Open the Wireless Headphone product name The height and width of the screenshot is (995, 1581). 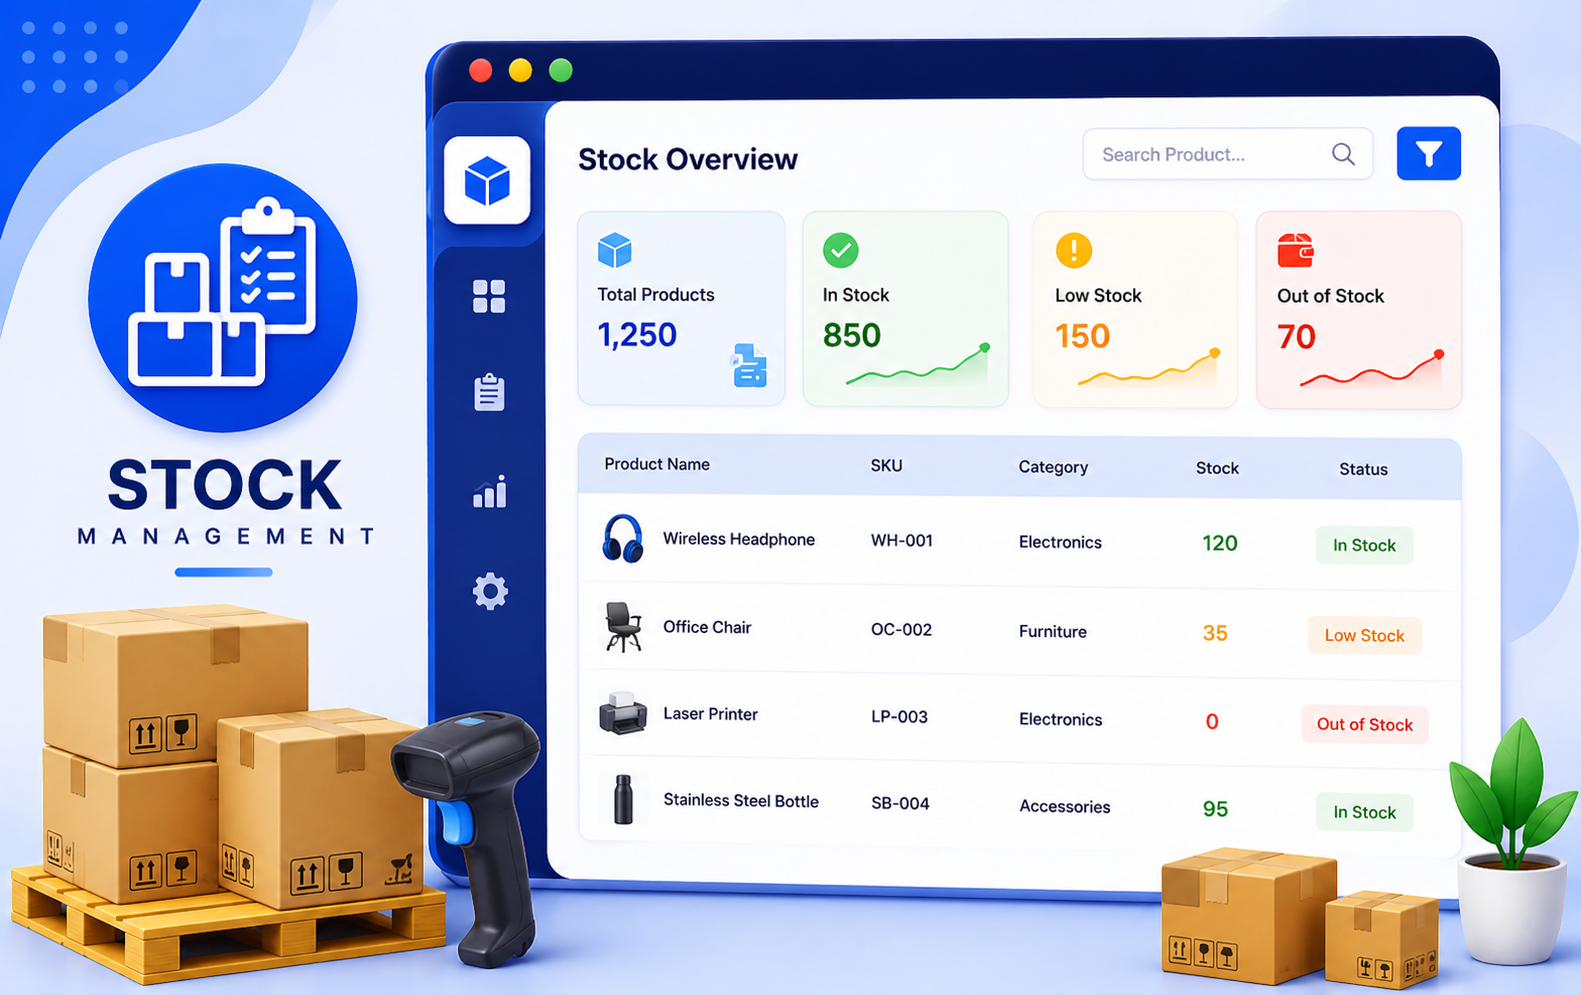tap(739, 539)
